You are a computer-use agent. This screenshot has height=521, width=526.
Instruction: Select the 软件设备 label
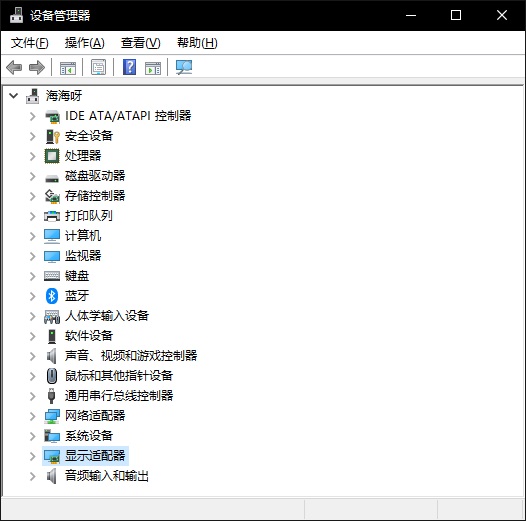[89, 336]
